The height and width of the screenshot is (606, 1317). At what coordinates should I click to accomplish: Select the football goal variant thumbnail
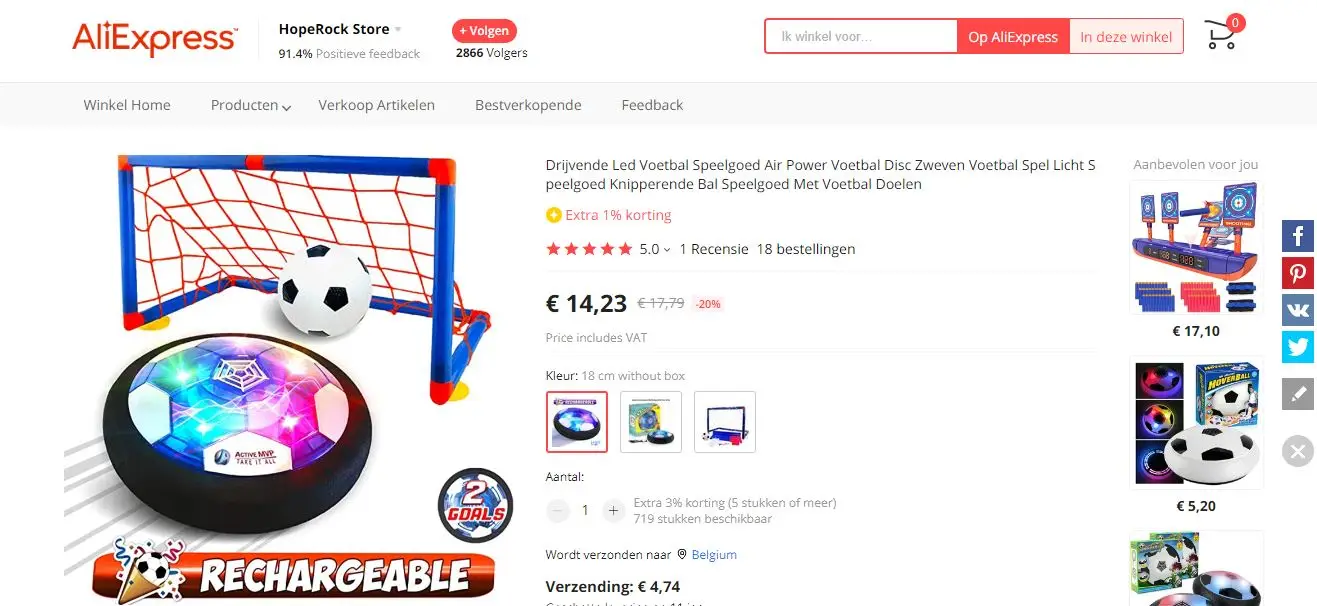tap(725, 422)
